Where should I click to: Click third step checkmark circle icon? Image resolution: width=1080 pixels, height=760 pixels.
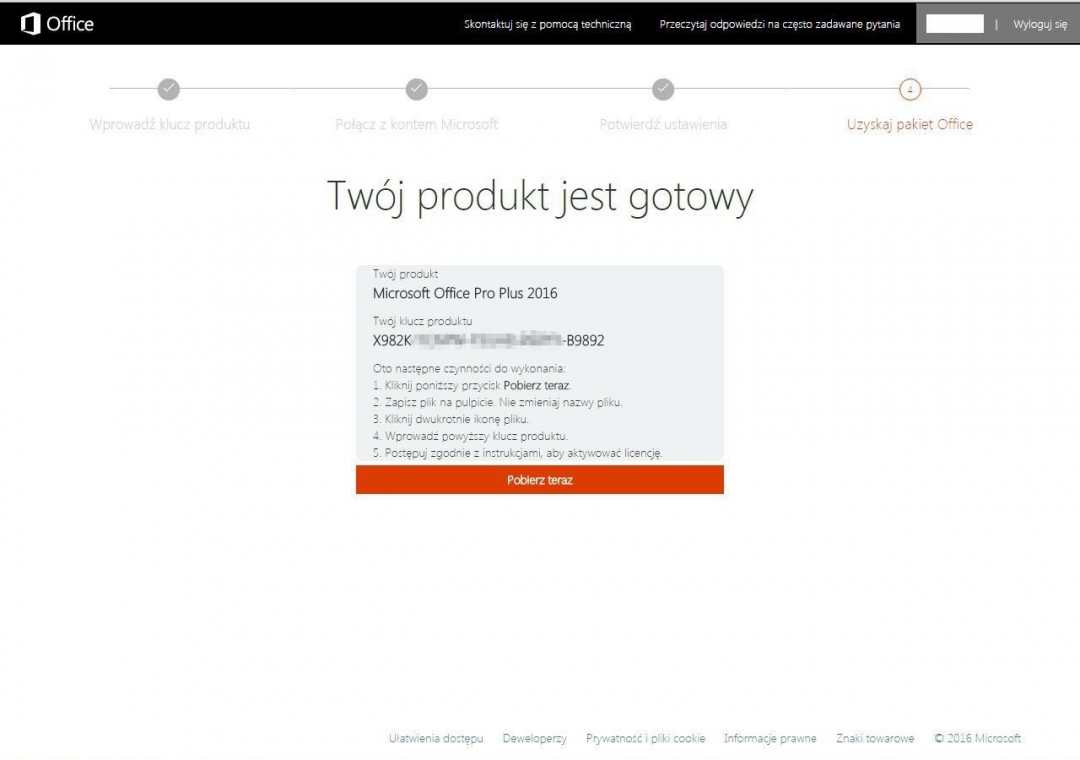coord(663,89)
